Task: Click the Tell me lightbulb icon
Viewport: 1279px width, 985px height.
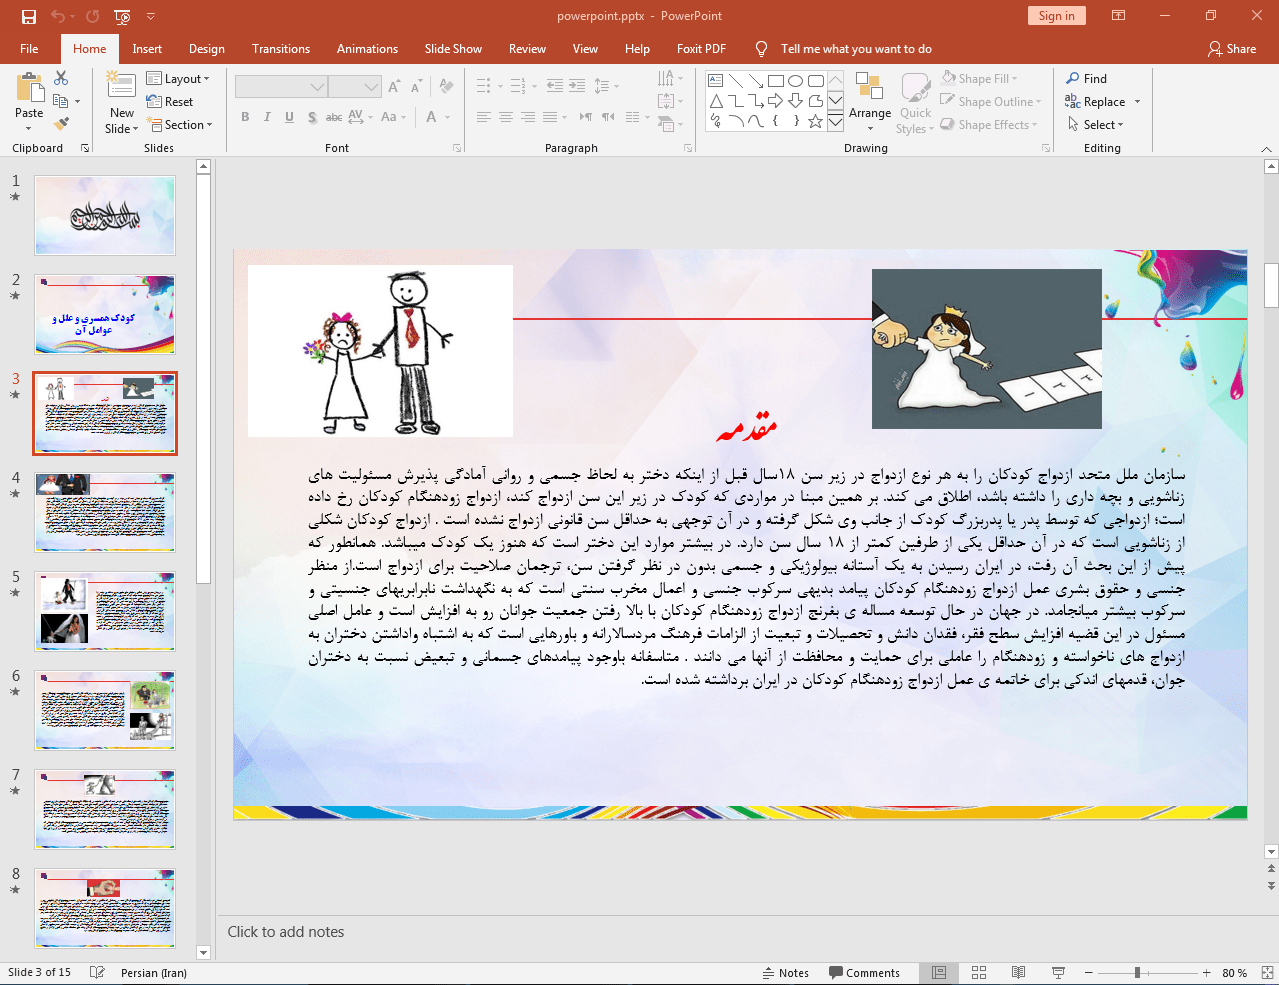Action: click(762, 49)
